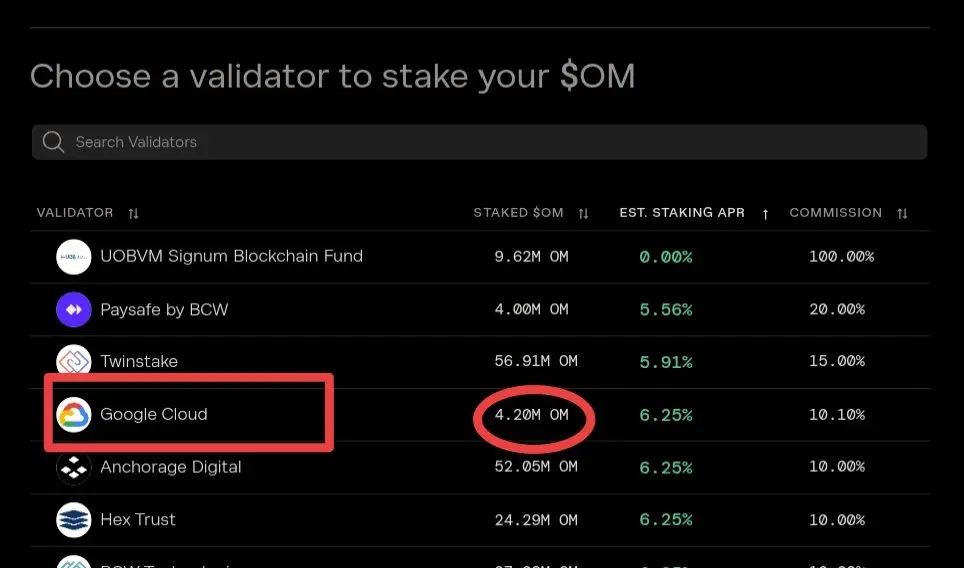Sort by Staked $OM column arrows
This screenshot has width=964, height=568.
coord(583,213)
